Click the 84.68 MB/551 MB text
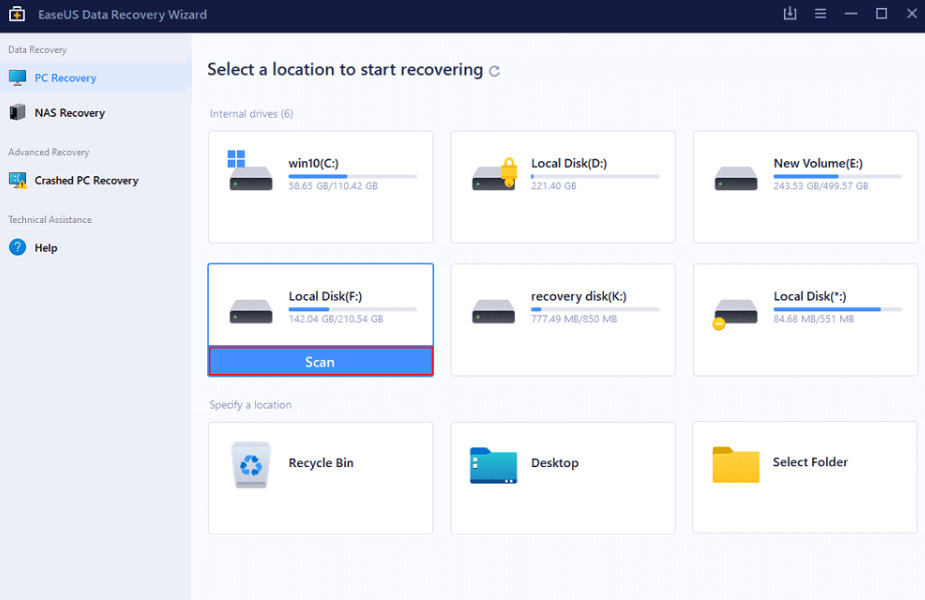 [814, 319]
